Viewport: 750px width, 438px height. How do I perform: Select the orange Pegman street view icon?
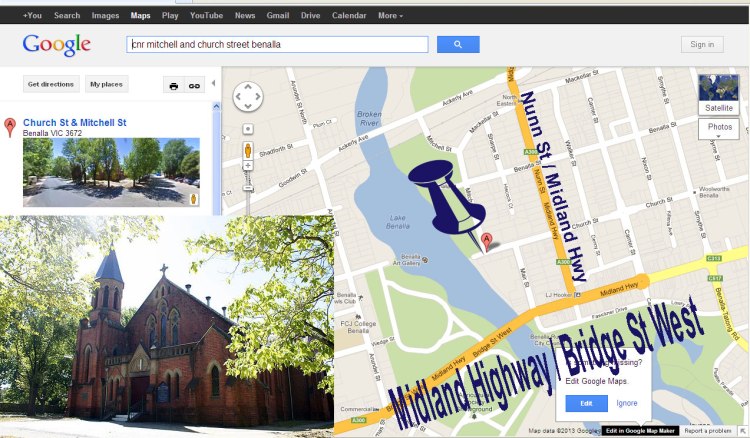(x=248, y=150)
